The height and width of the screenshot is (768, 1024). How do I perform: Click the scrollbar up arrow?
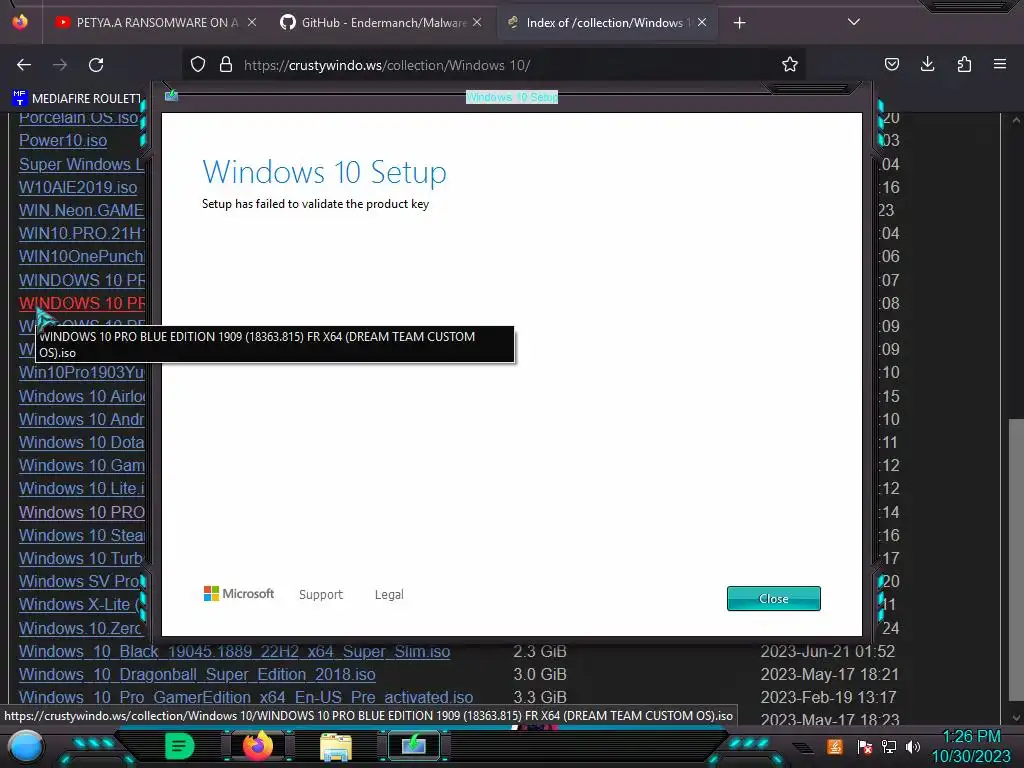point(1016,120)
